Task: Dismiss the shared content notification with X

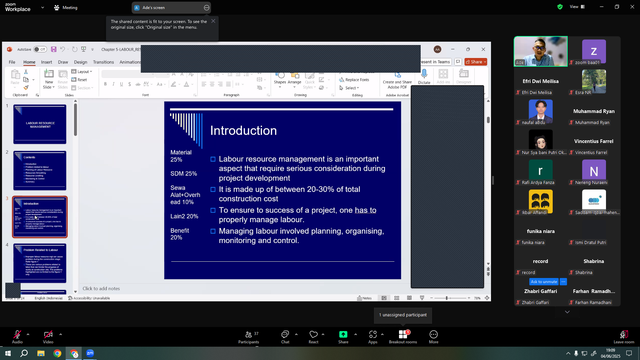Action: click(x=213, y=21)
